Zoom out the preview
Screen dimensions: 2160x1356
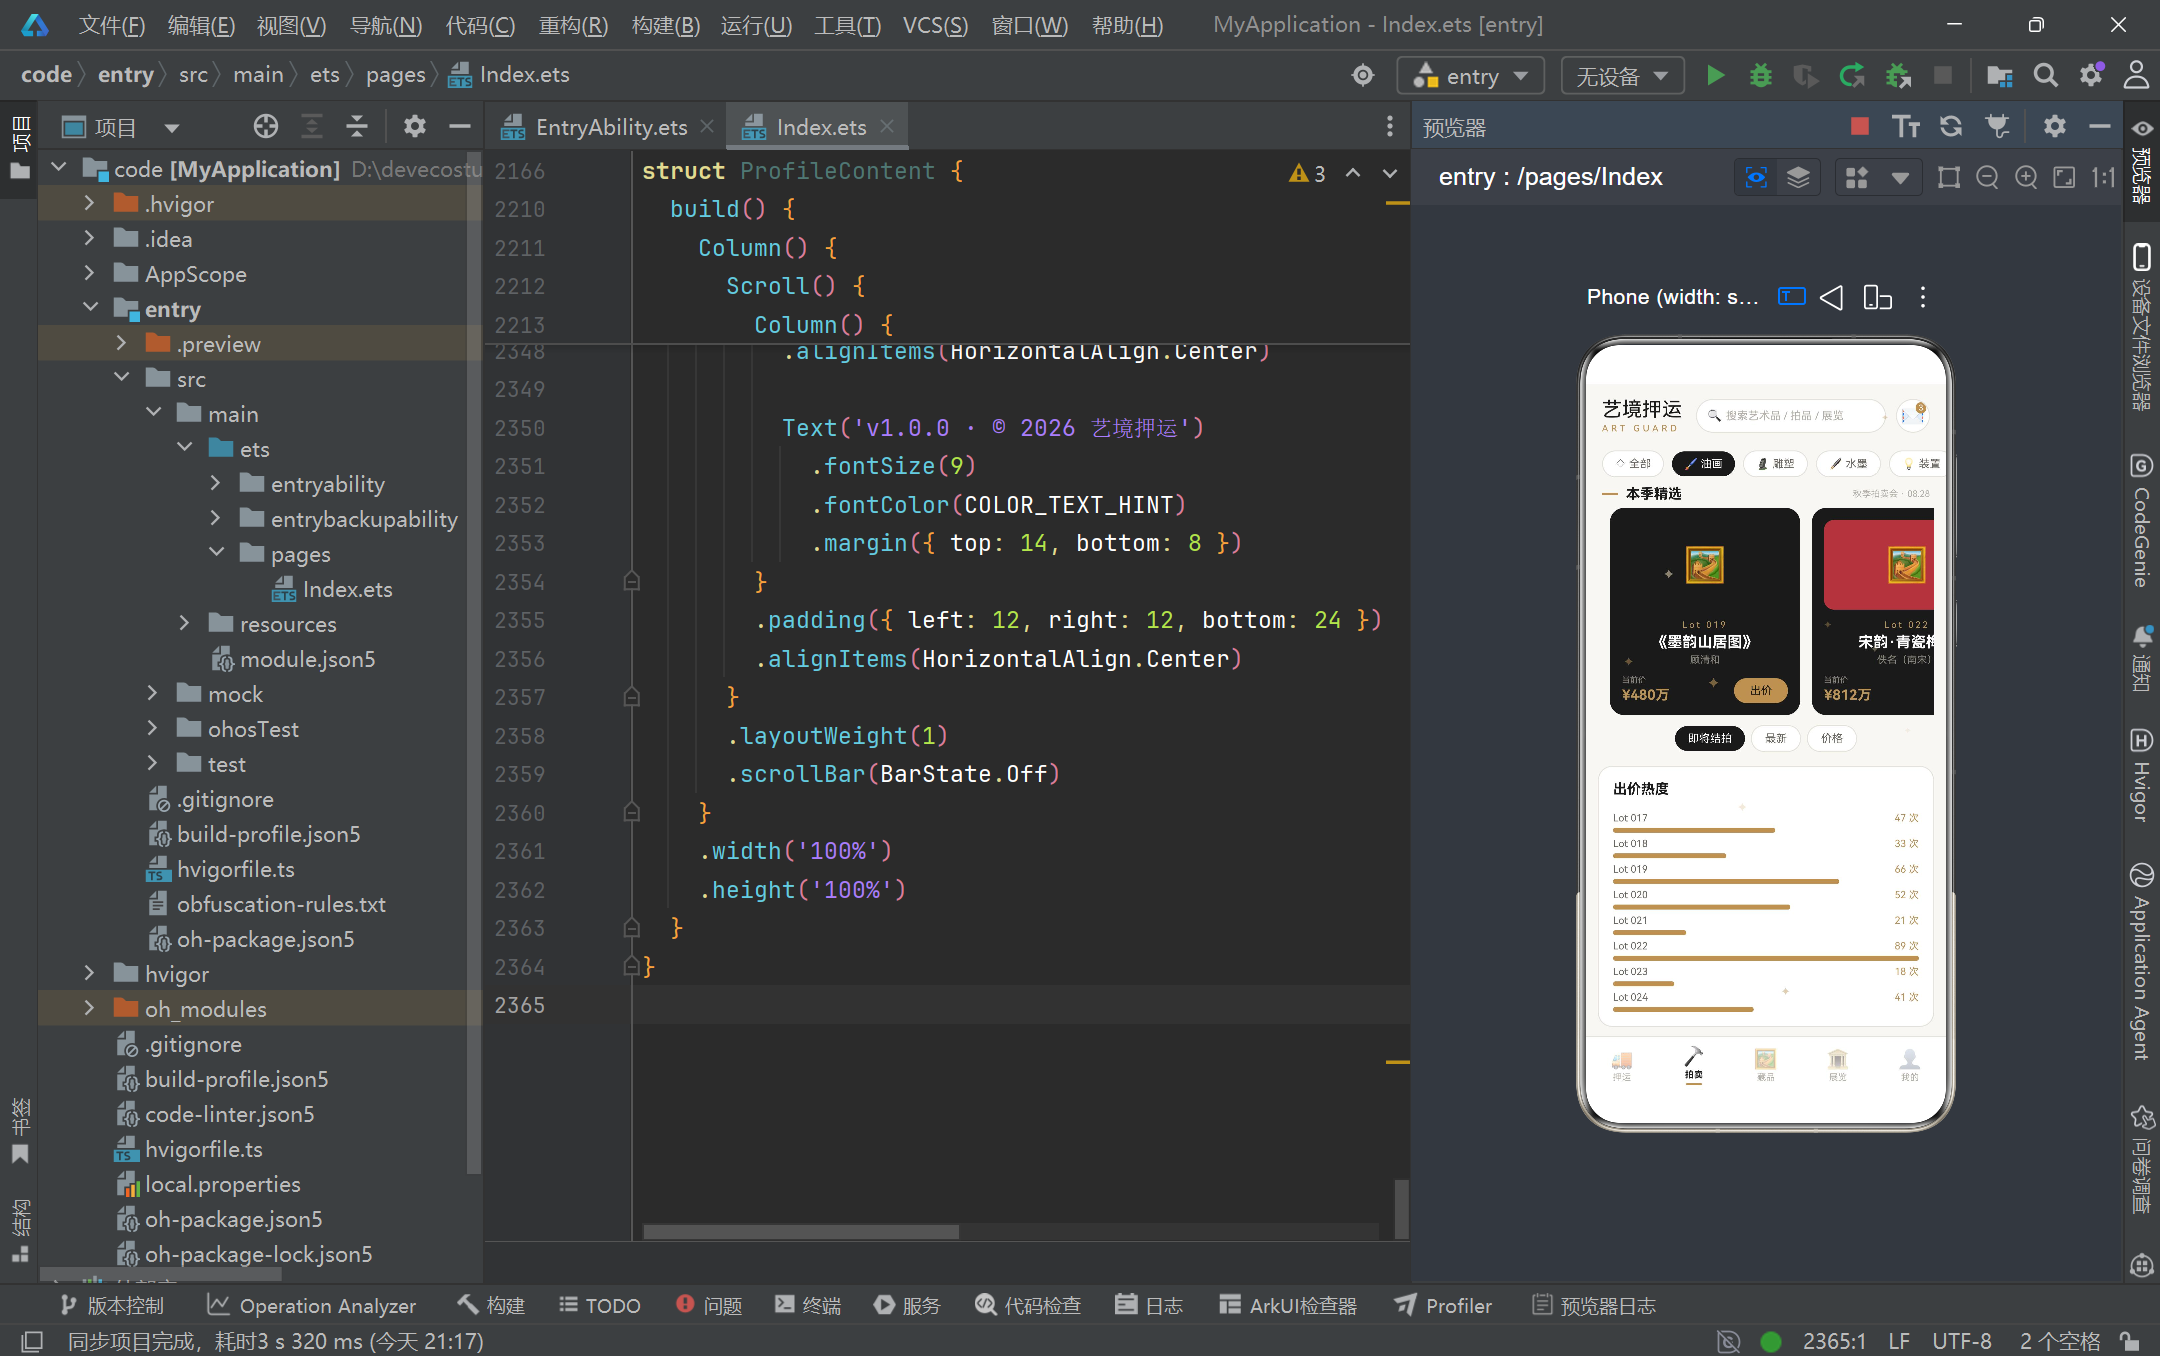(x=1988, y=178)
